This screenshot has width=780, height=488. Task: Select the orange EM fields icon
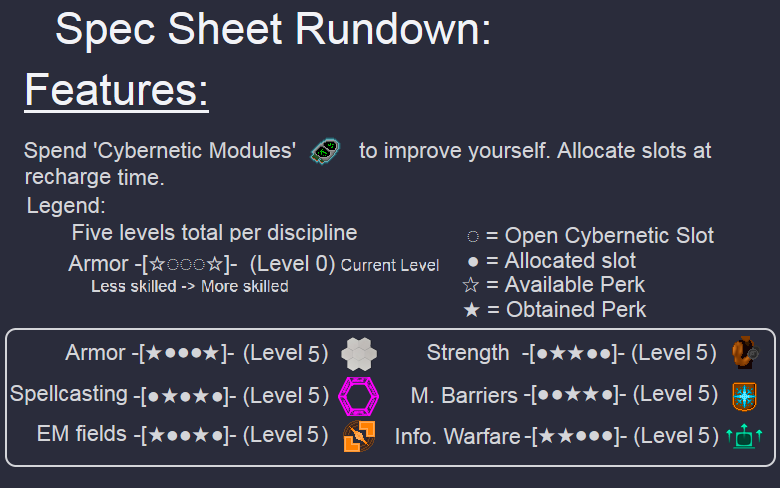359,436
